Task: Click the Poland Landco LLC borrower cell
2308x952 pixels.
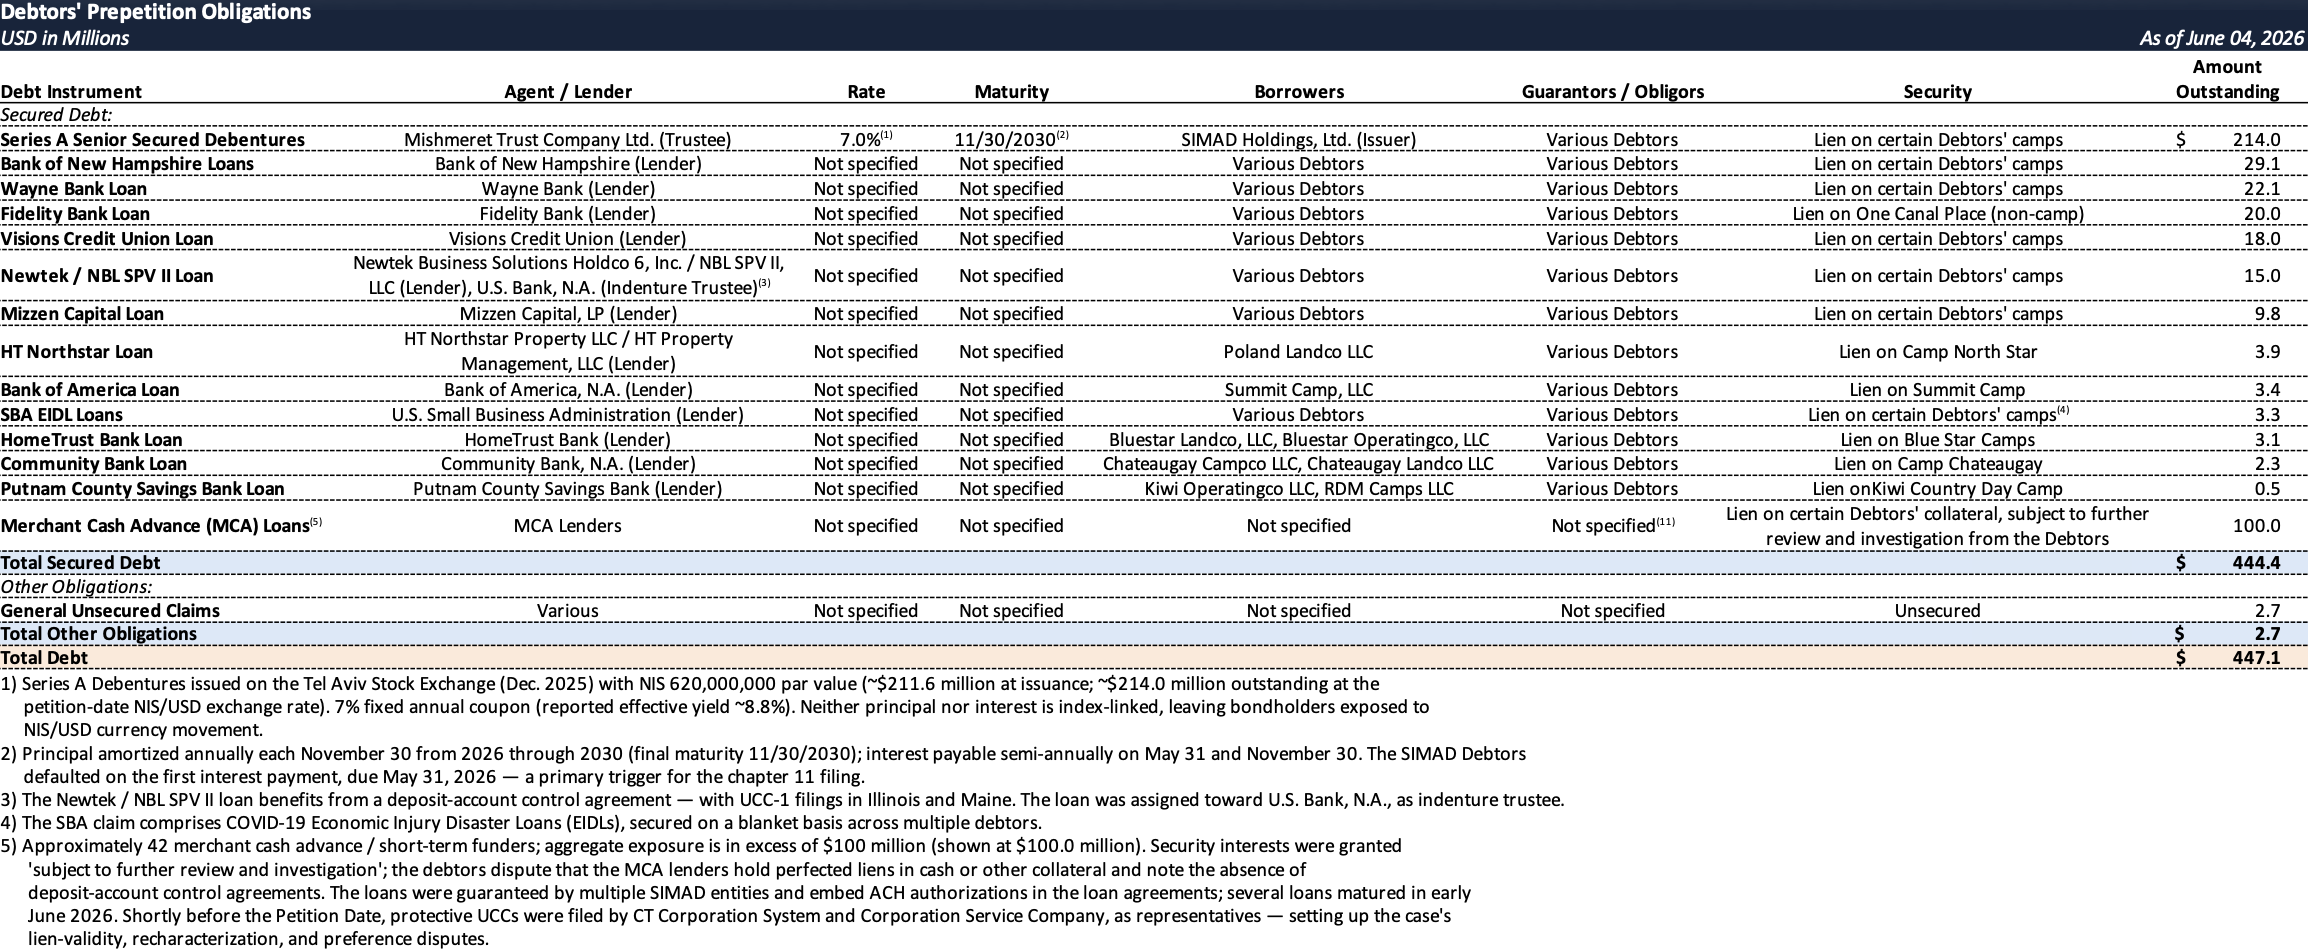Action: coord(1298,352)
